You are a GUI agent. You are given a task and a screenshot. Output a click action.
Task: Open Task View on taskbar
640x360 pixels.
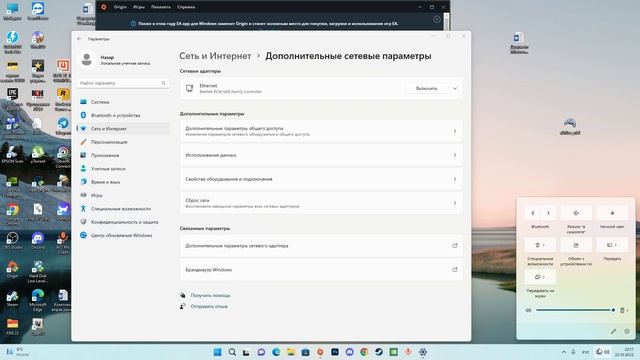coord(246,352)
